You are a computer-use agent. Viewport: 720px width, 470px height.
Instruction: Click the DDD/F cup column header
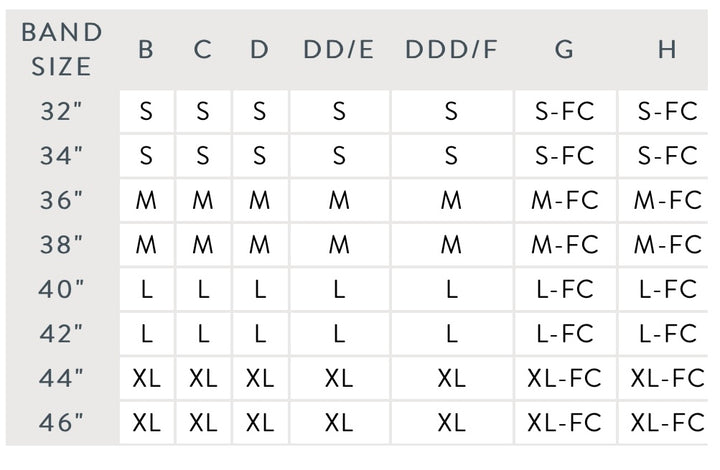(x=451, y=50)
